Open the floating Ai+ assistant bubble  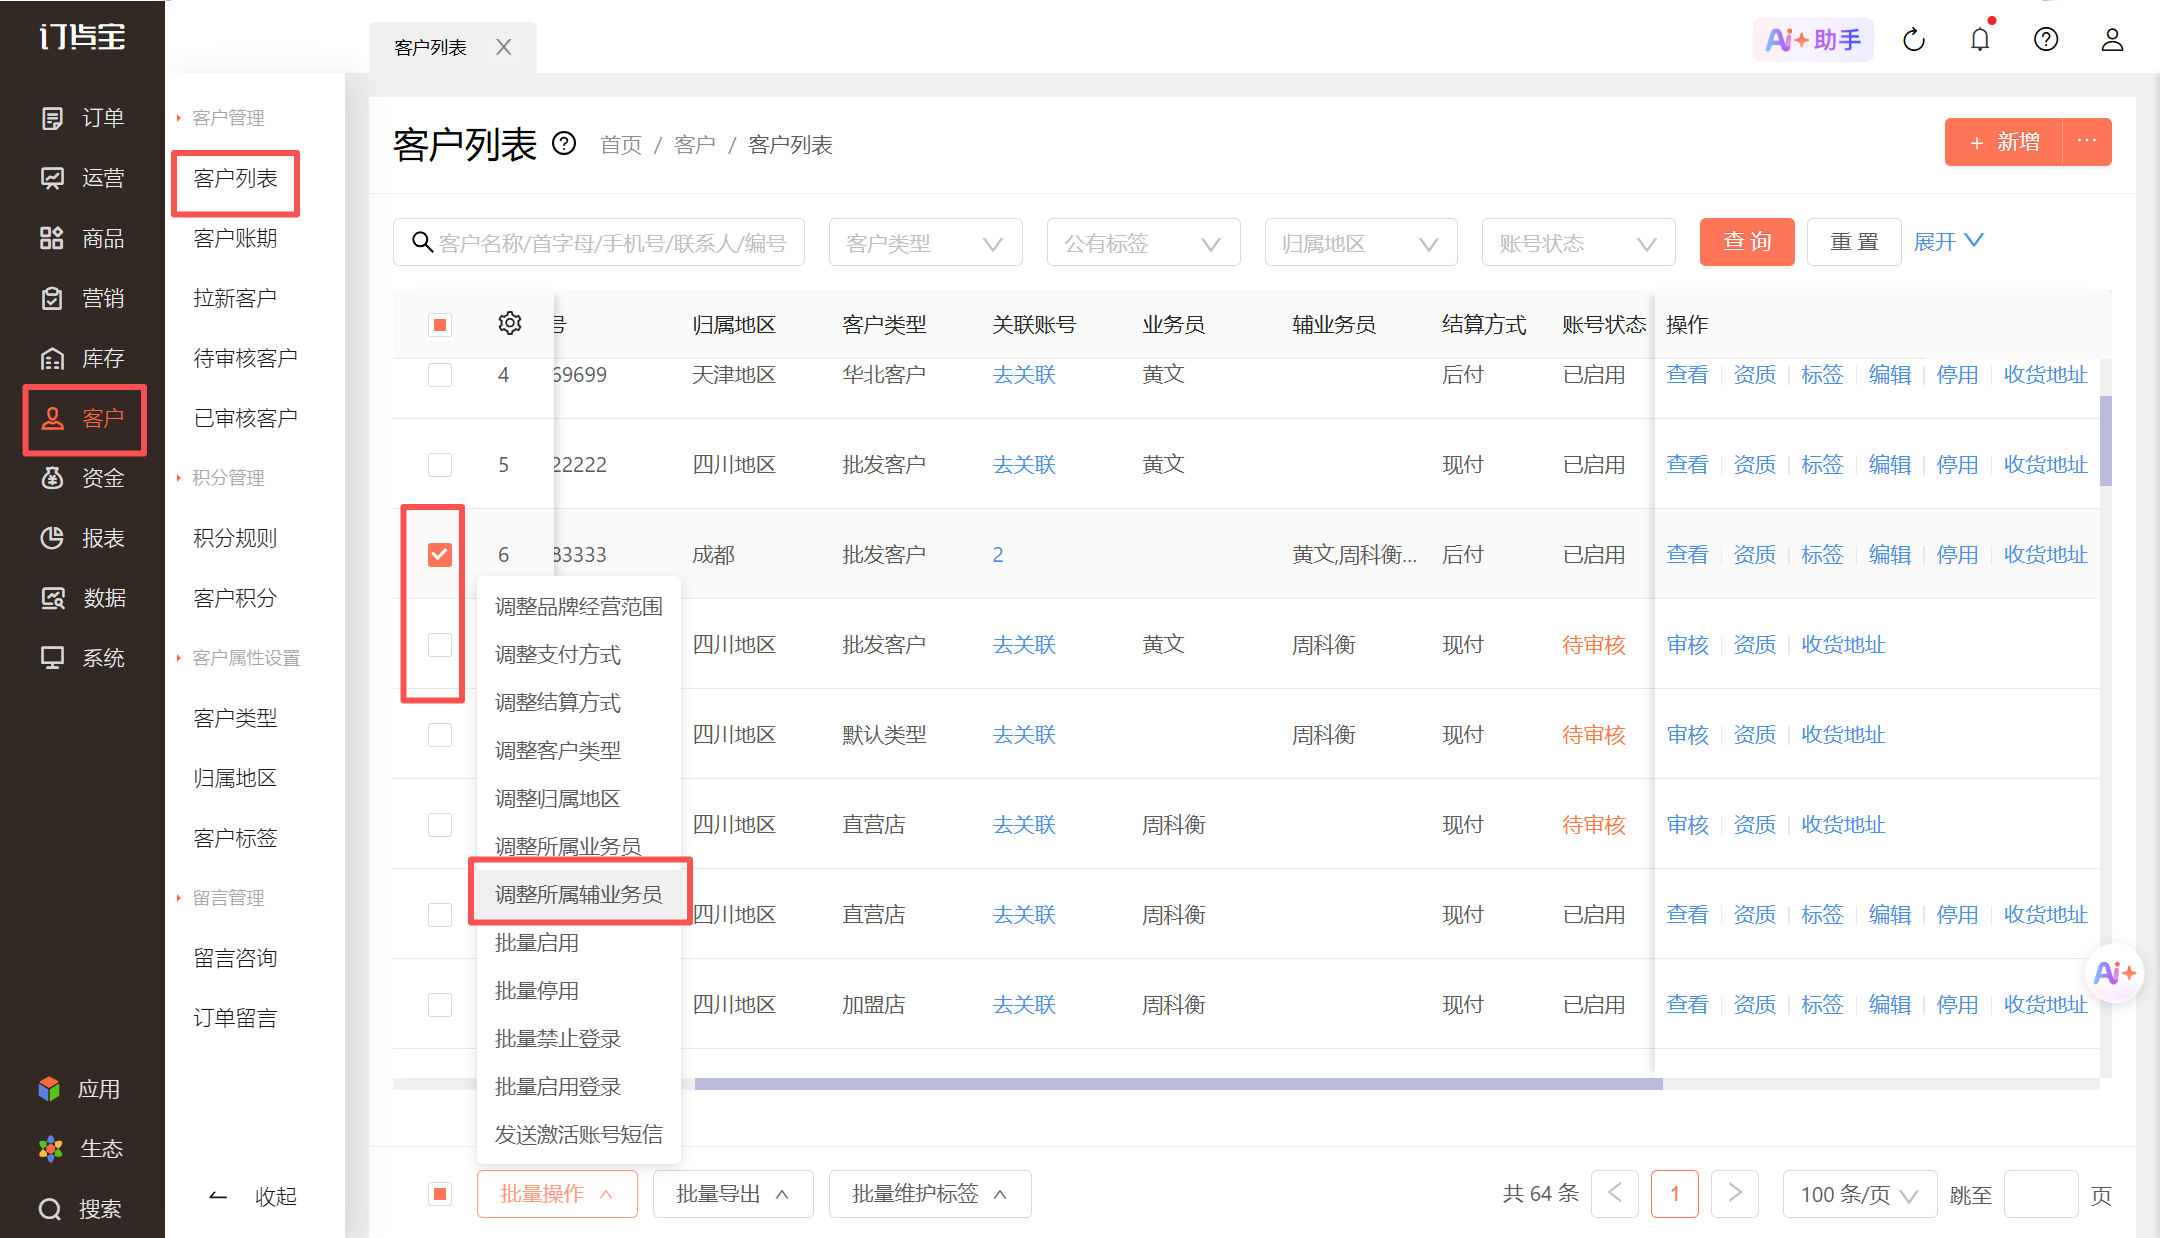tap(2114, 972)
